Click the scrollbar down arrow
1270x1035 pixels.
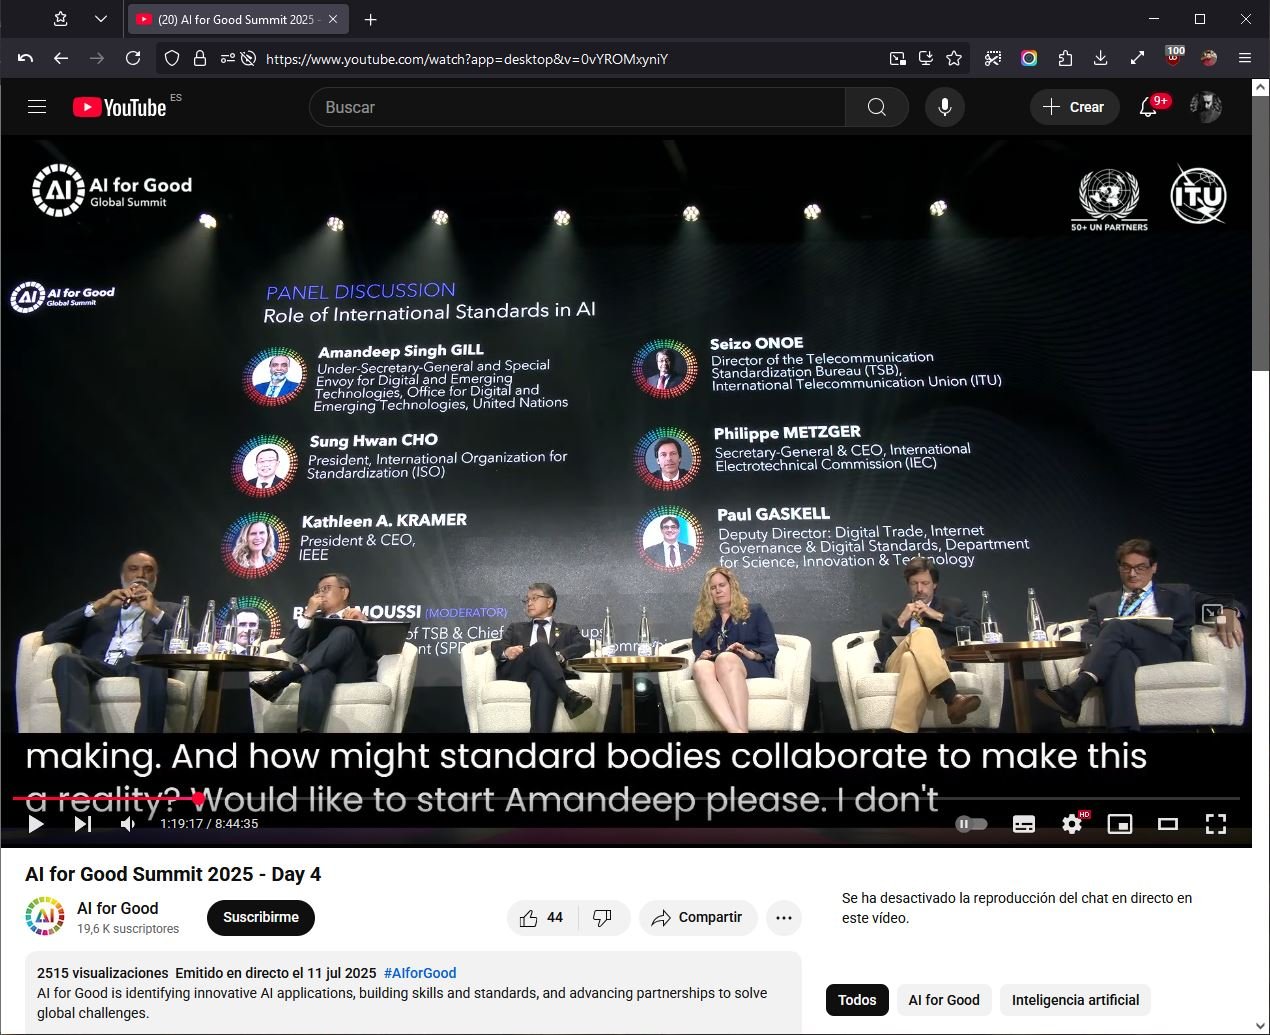1261,1026
